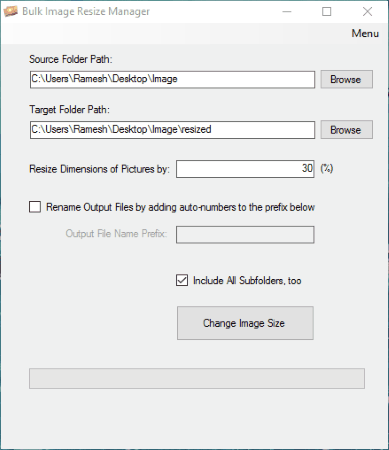
Task: Click into the Target Folder Path field
Action: coord(172,130)
